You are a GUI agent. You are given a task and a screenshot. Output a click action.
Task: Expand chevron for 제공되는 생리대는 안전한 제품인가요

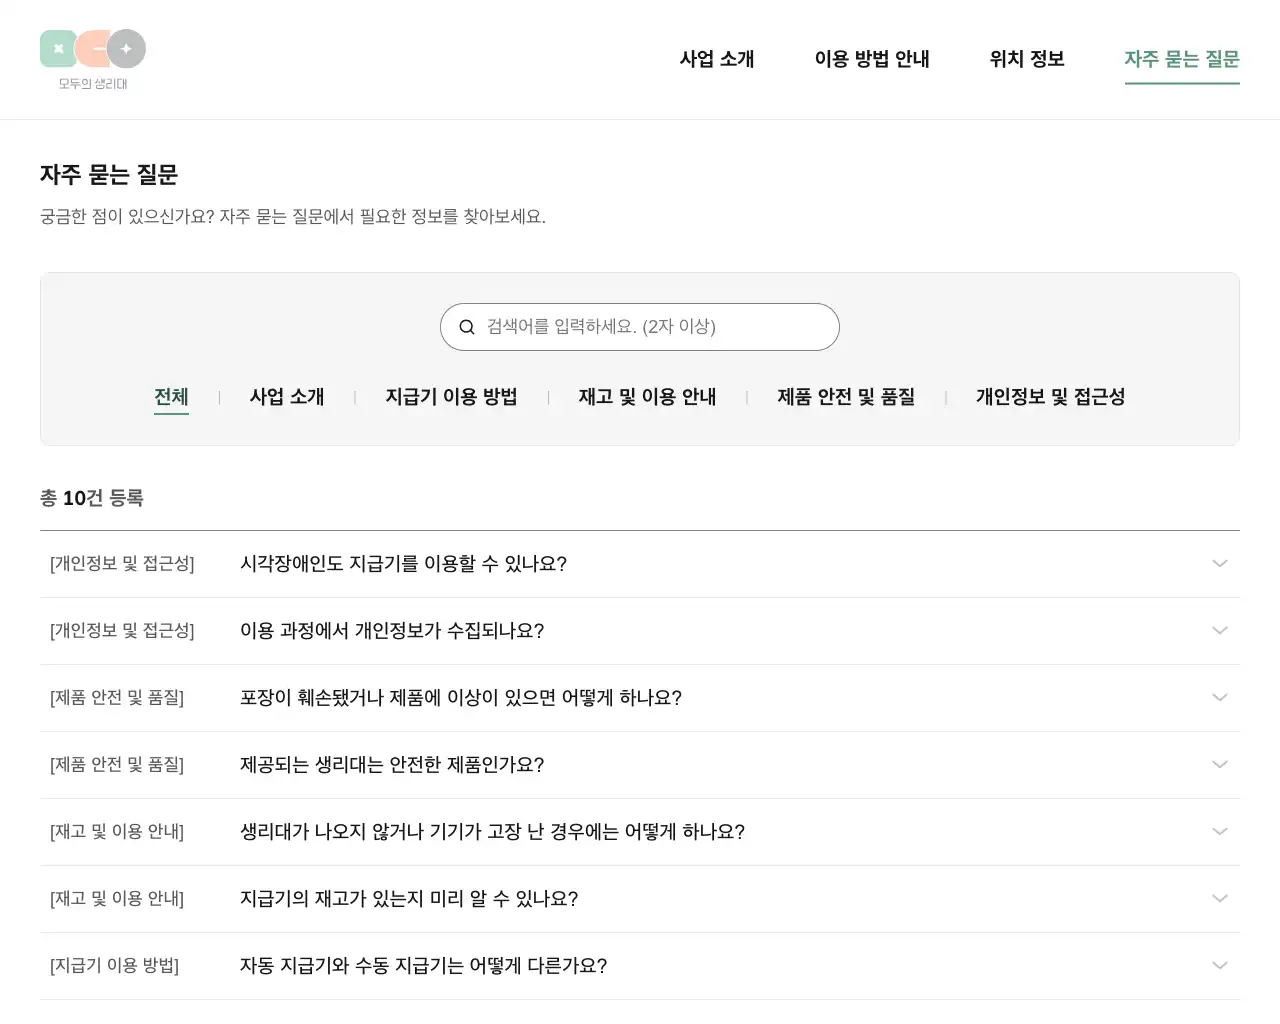pyautogui.click(x=1220, y=765)
